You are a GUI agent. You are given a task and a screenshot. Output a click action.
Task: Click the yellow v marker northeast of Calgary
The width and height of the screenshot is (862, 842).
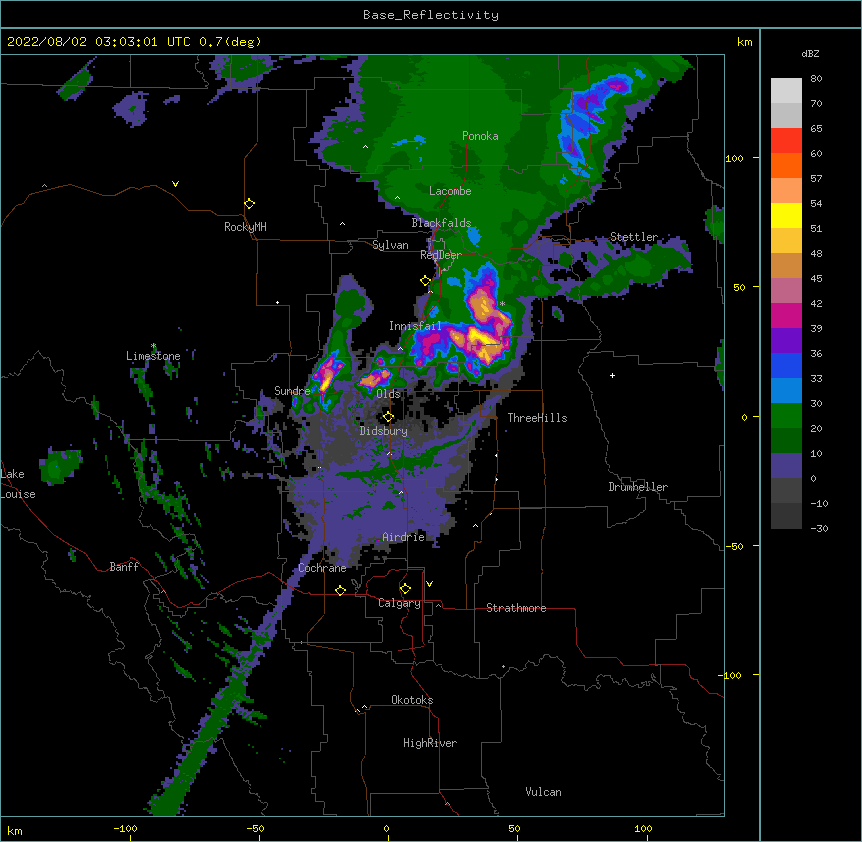point(429,584)
